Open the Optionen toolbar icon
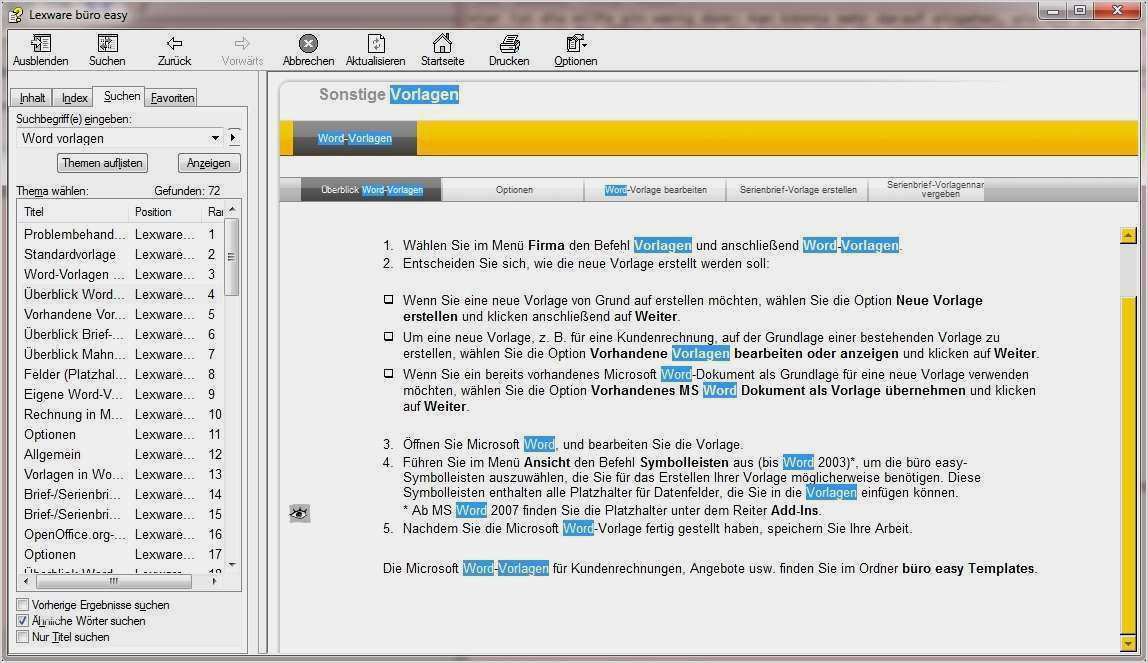 [576, 44]
